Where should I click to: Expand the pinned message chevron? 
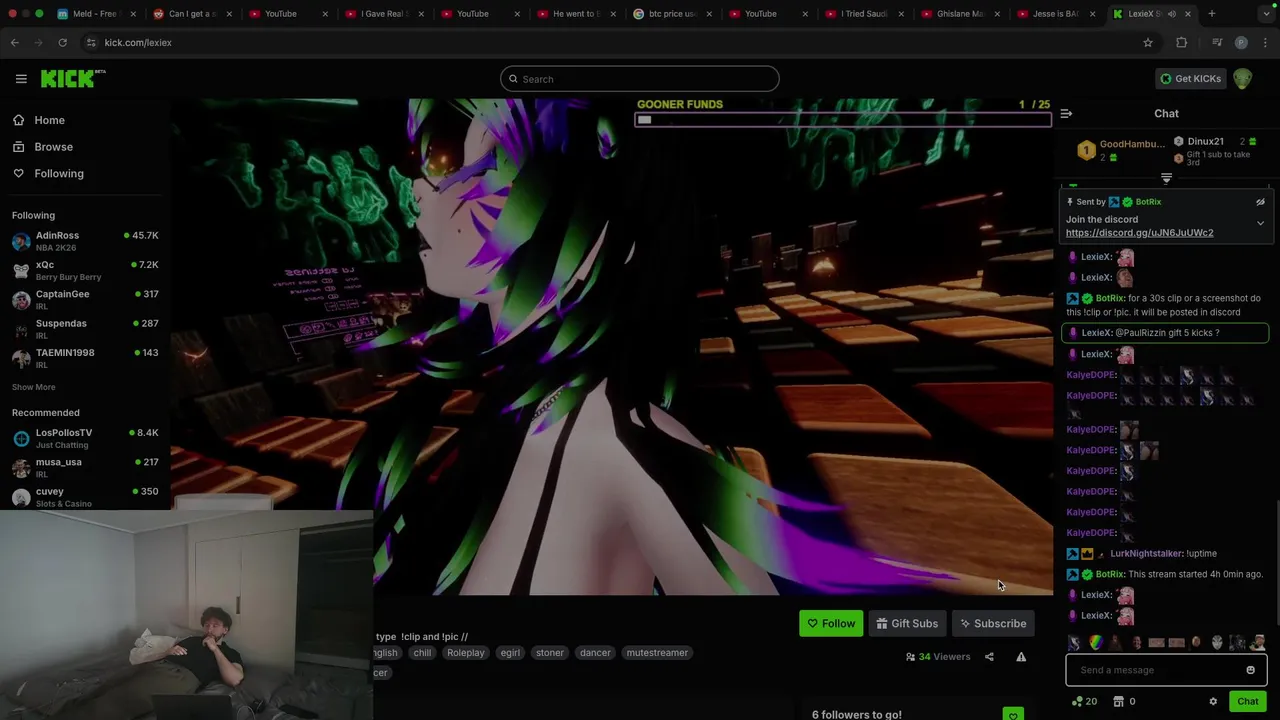1260,223
